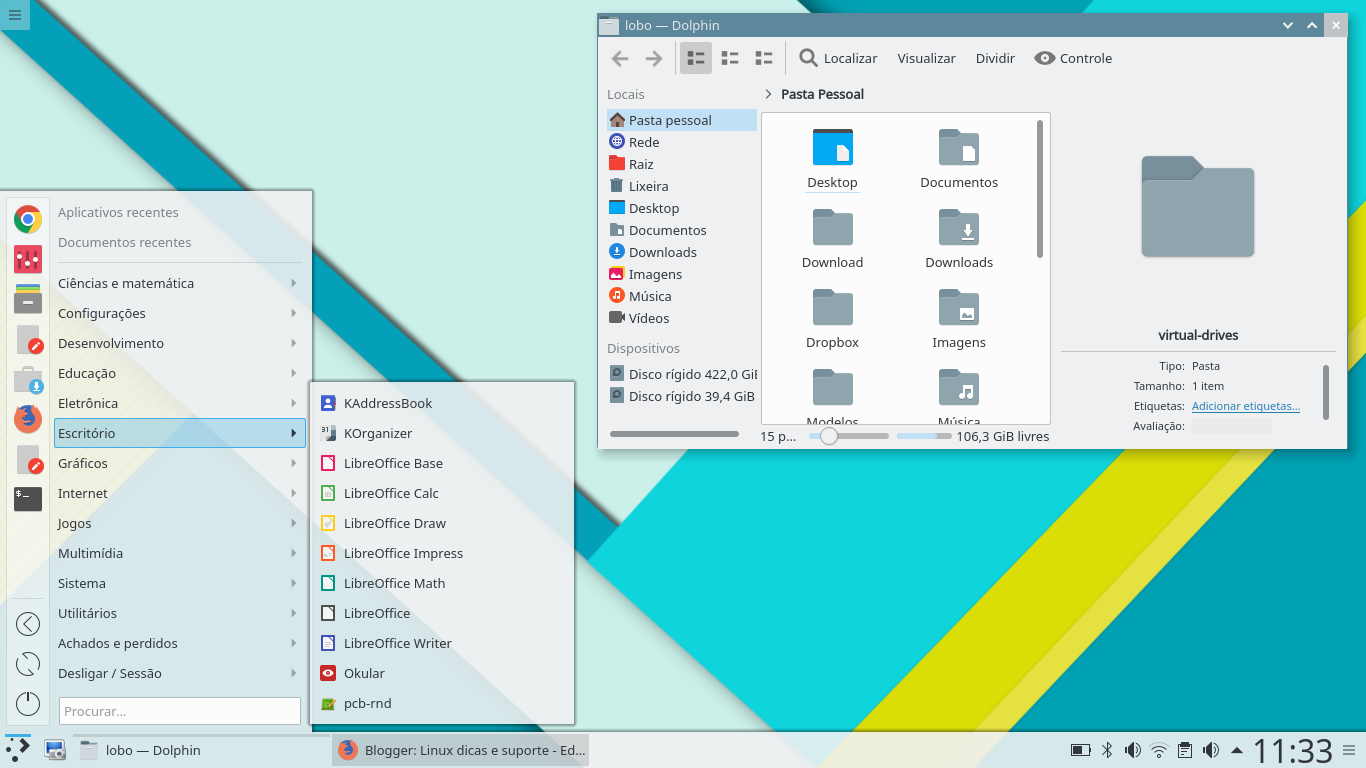The height and width of the screenshot is (768, 1366).
Task: Open the Visualizar menu in Dolphin
Action: [x=925, y=58]
